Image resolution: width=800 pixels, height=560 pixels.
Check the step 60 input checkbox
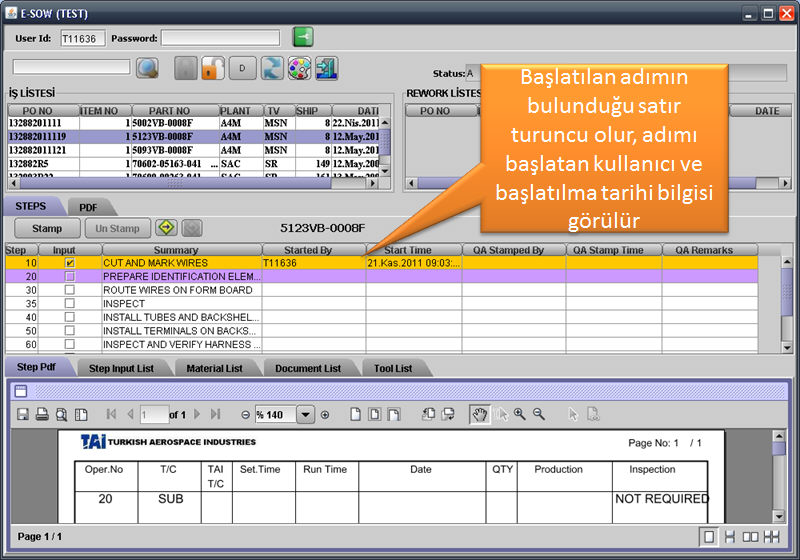click(x=69, y=344)
